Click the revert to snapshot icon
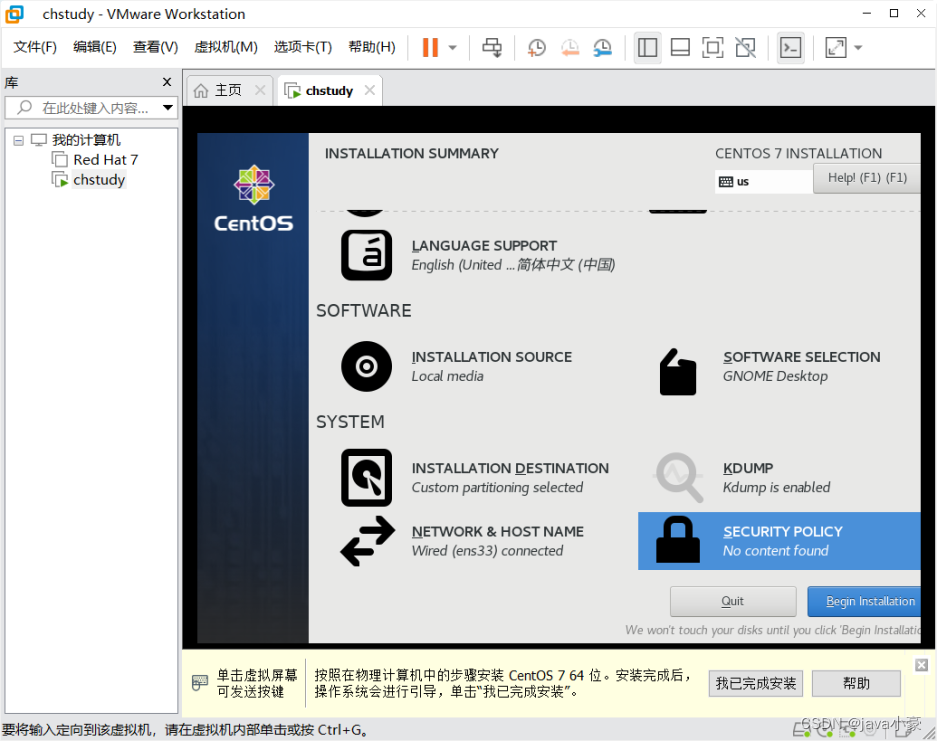The height and width of the screenshot is (741, 937). [570, 48]
